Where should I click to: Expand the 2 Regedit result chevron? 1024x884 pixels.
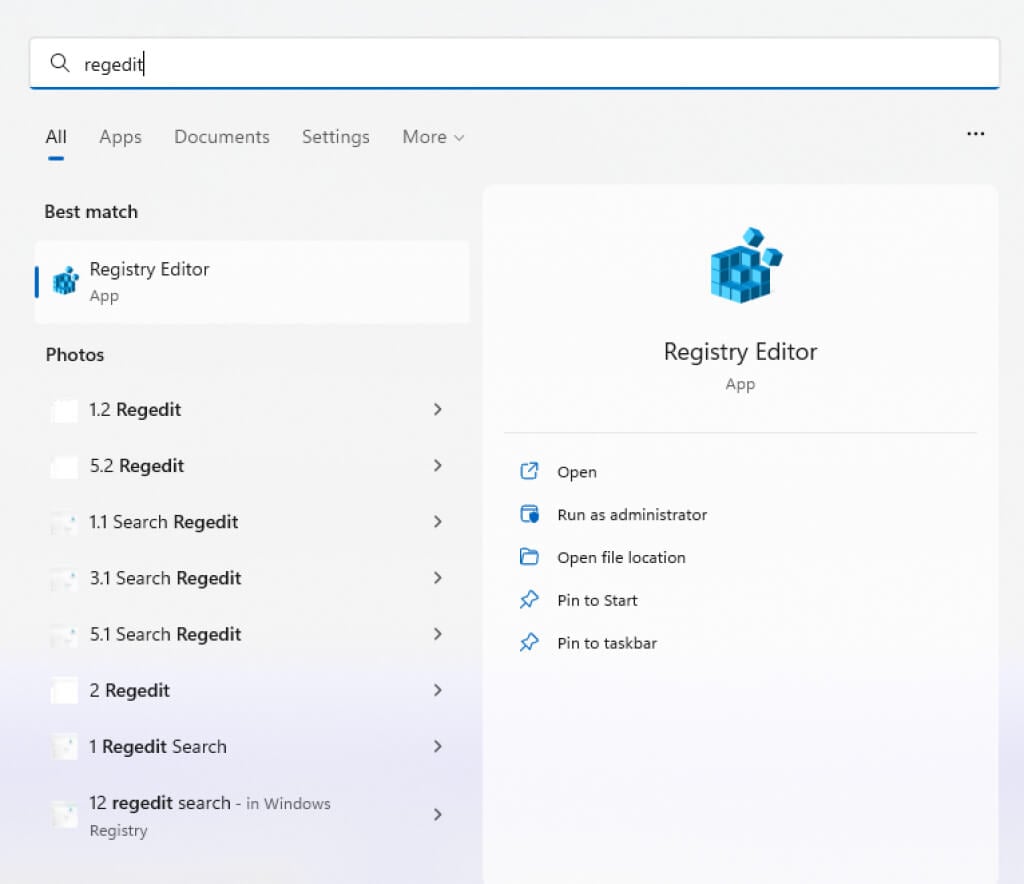pyautogui.click(x=438, y=690)
